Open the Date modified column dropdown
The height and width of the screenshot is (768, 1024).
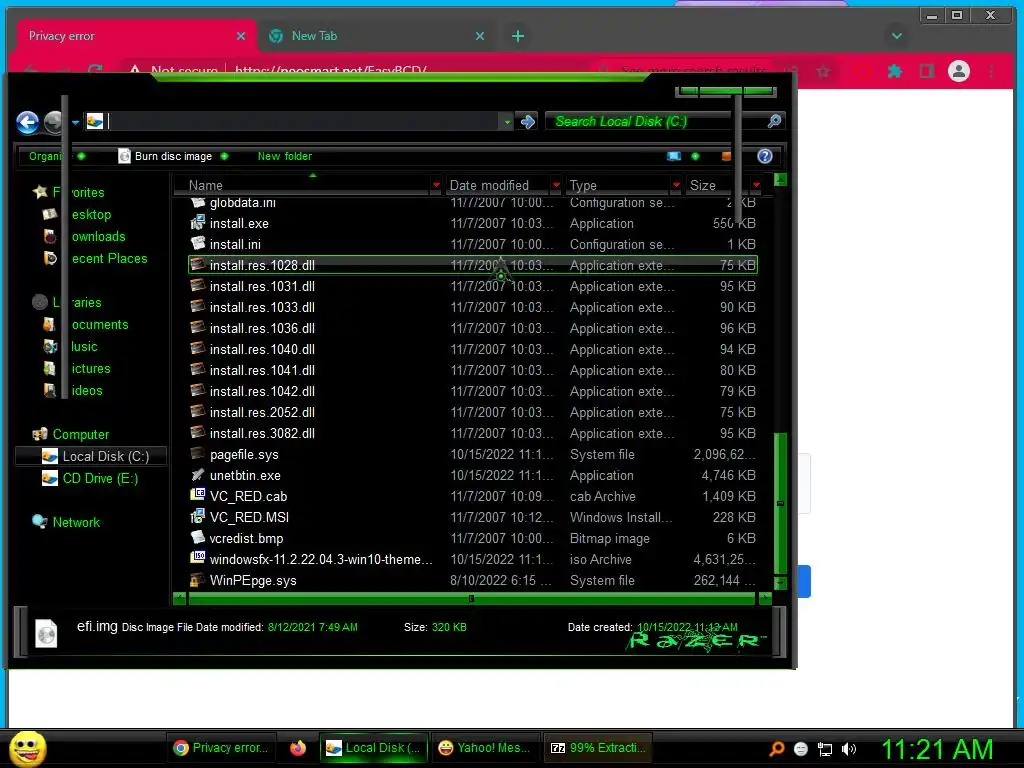(x=556, y=185)
